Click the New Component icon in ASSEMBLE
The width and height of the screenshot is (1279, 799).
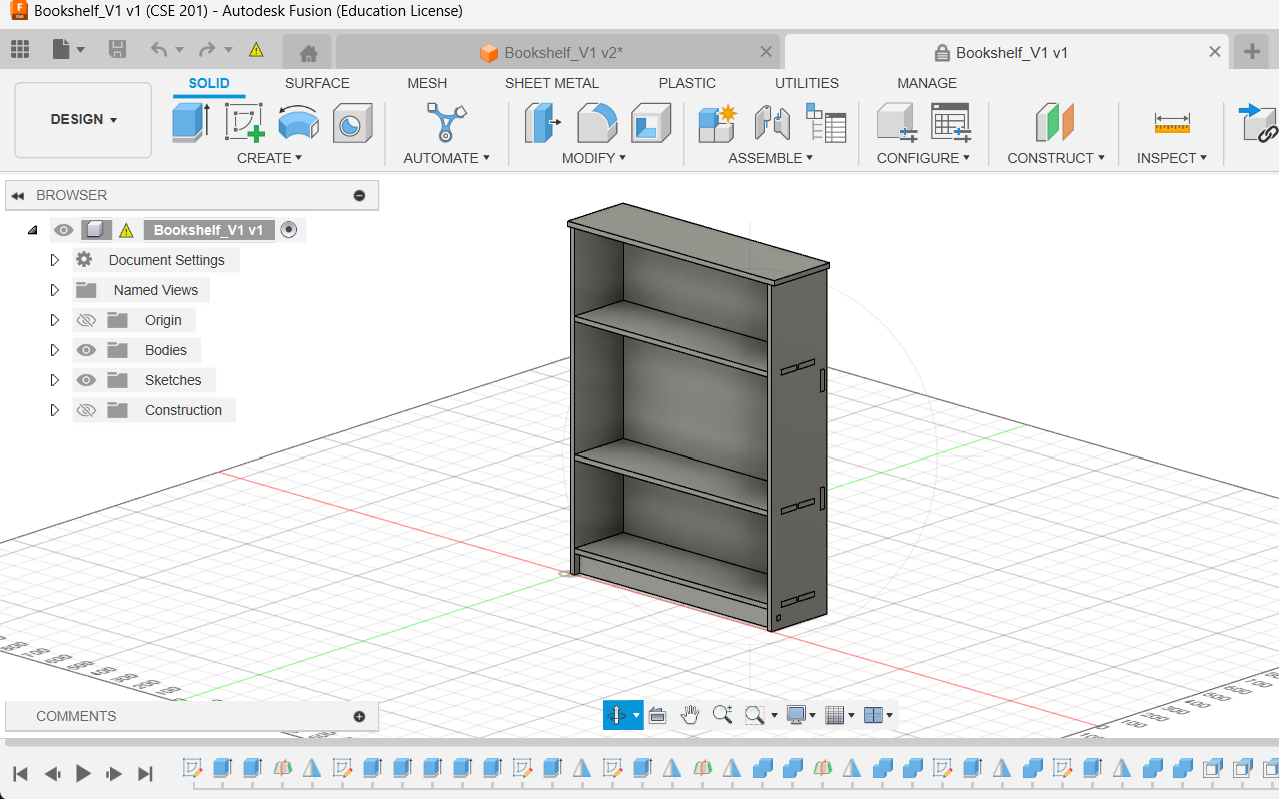(717, 123)
